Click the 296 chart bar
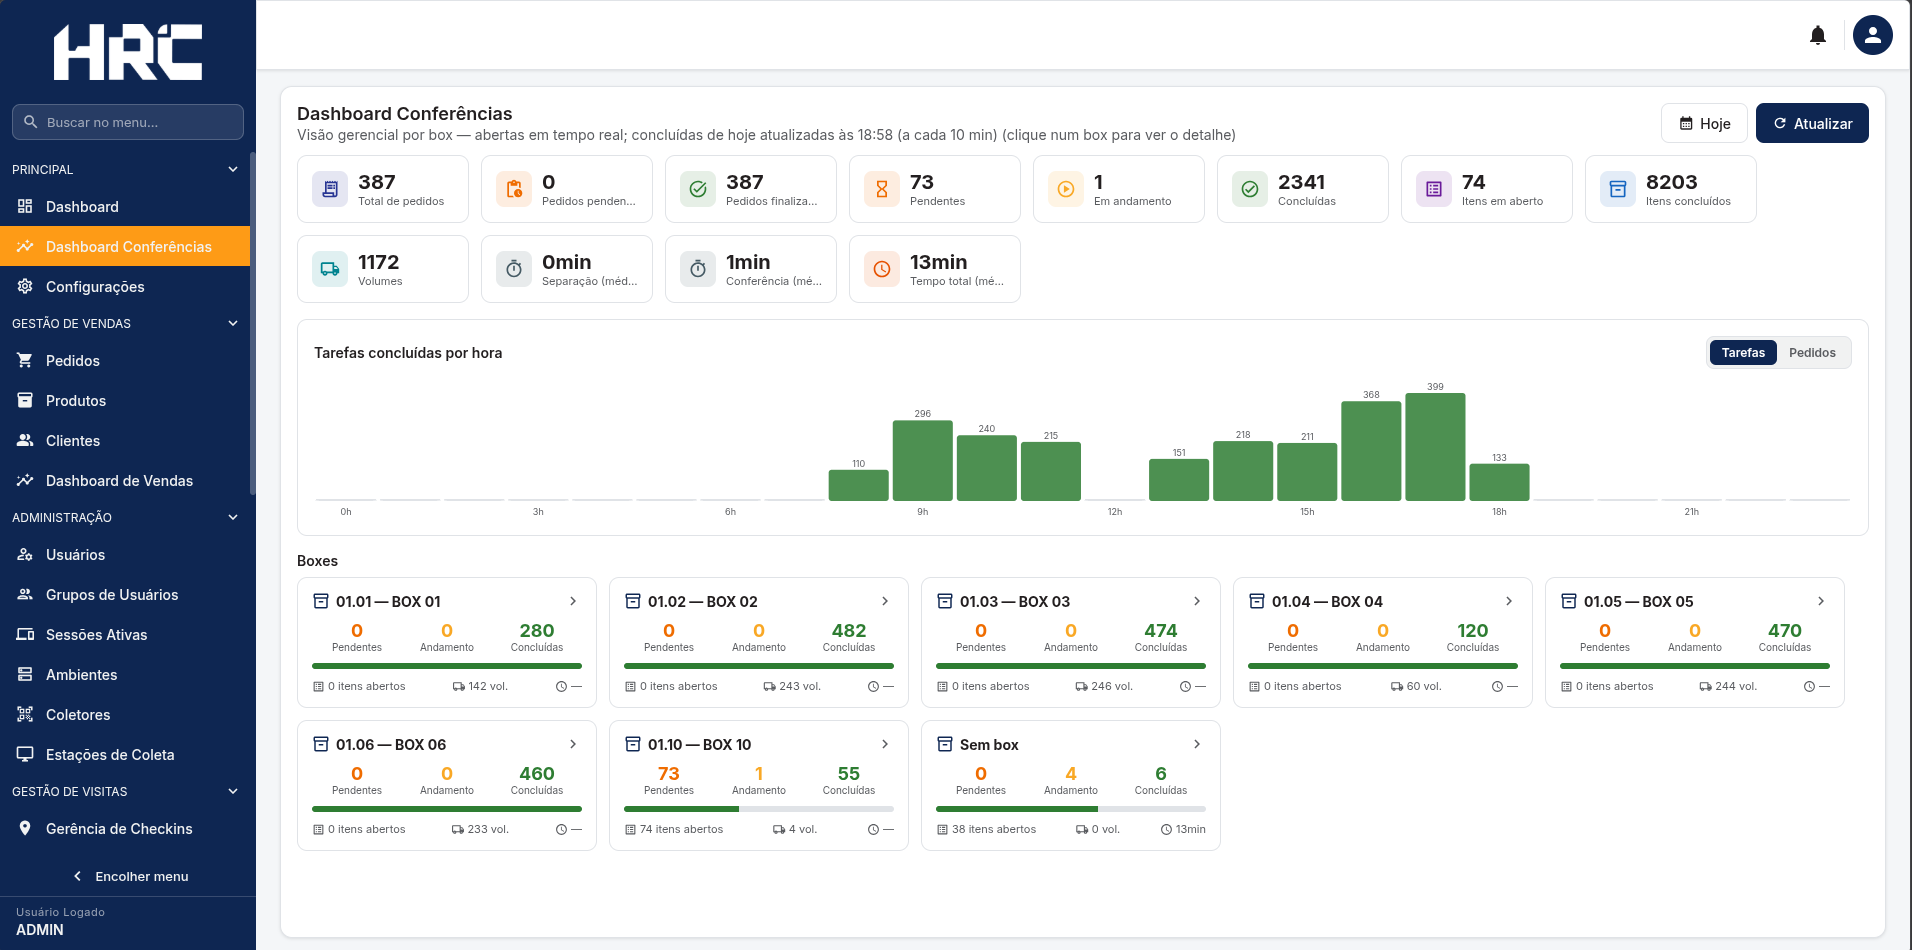 (x=922, y=460)
